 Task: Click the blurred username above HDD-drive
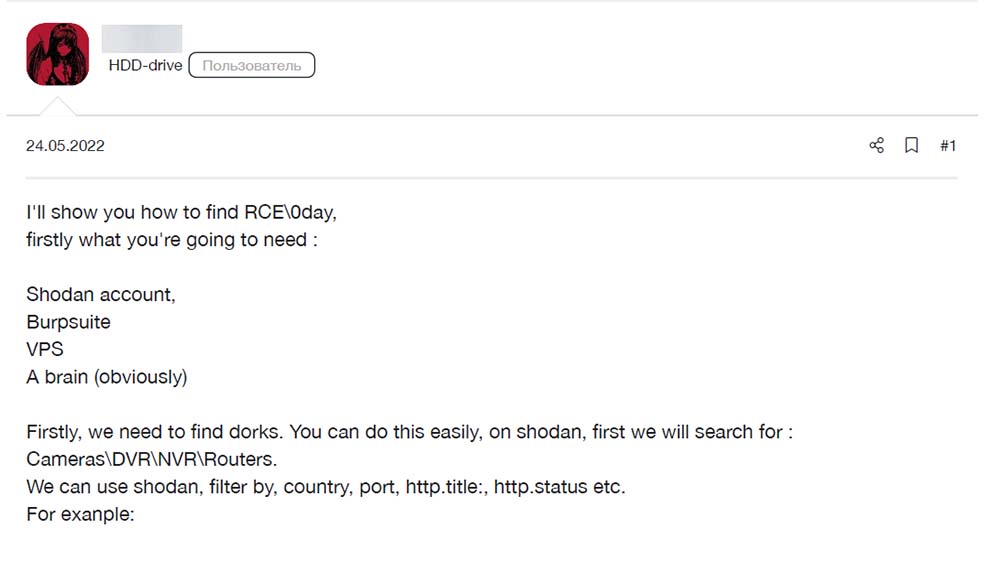(x=142, y=39)
